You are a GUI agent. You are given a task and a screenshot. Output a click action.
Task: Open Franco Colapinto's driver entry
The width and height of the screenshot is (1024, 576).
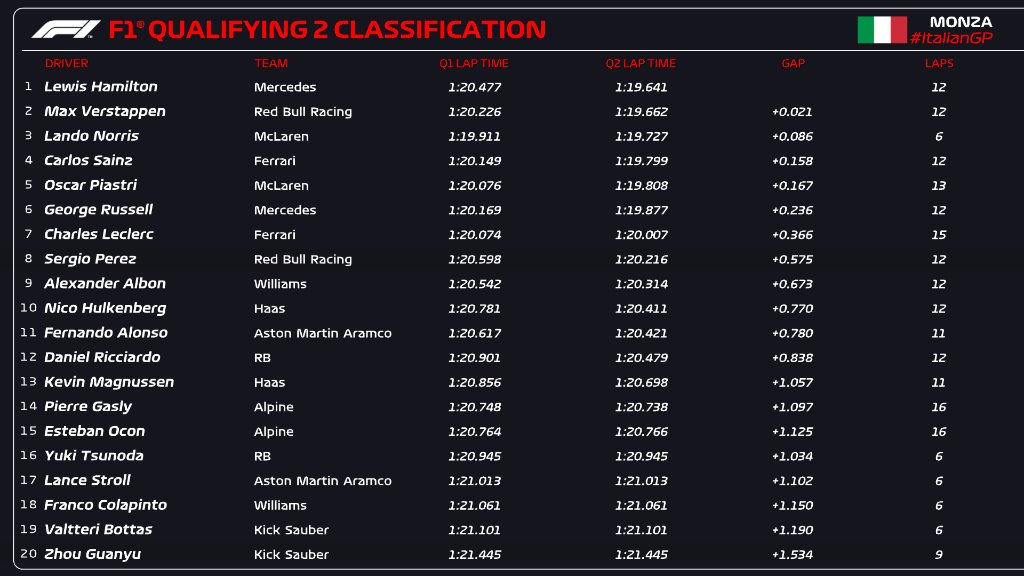105,505
